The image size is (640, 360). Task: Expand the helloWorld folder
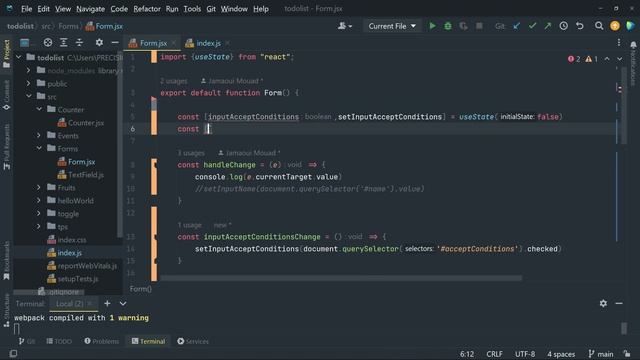pos(39,201)
